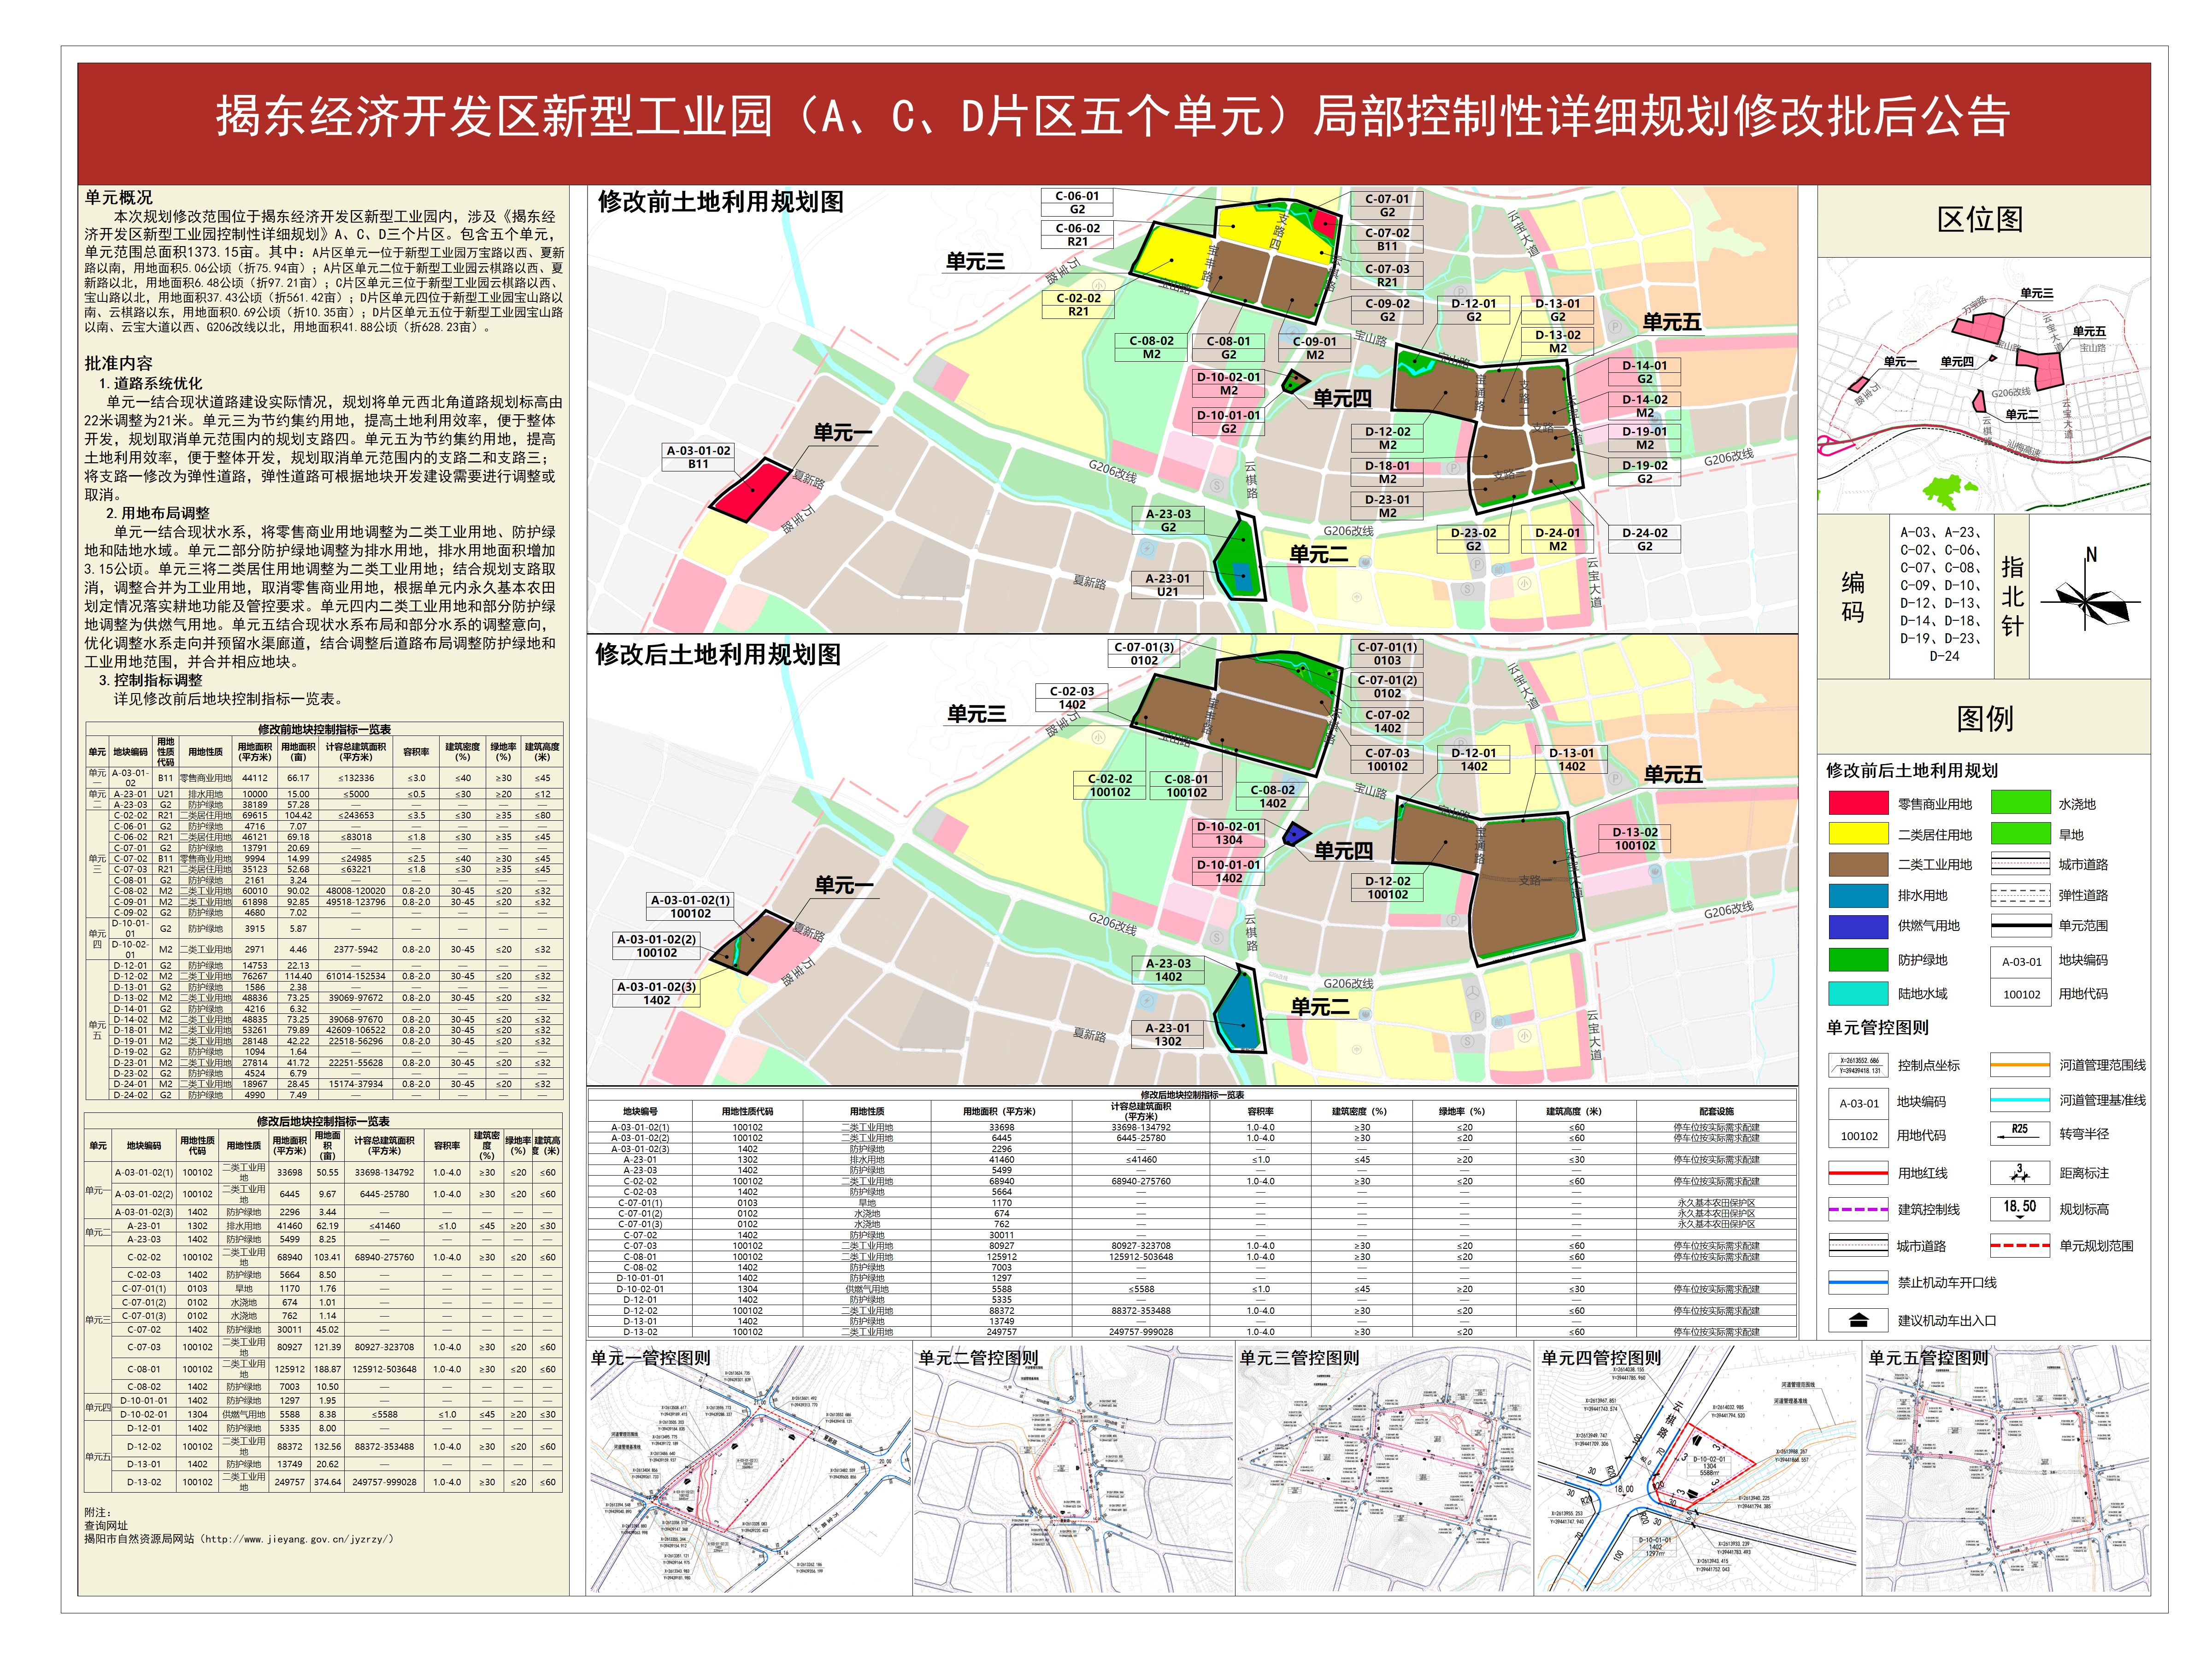The image size is (2212, 1659).
Task: Click the 单元管控图则 legend subheading
Action: point(1878,1027)
